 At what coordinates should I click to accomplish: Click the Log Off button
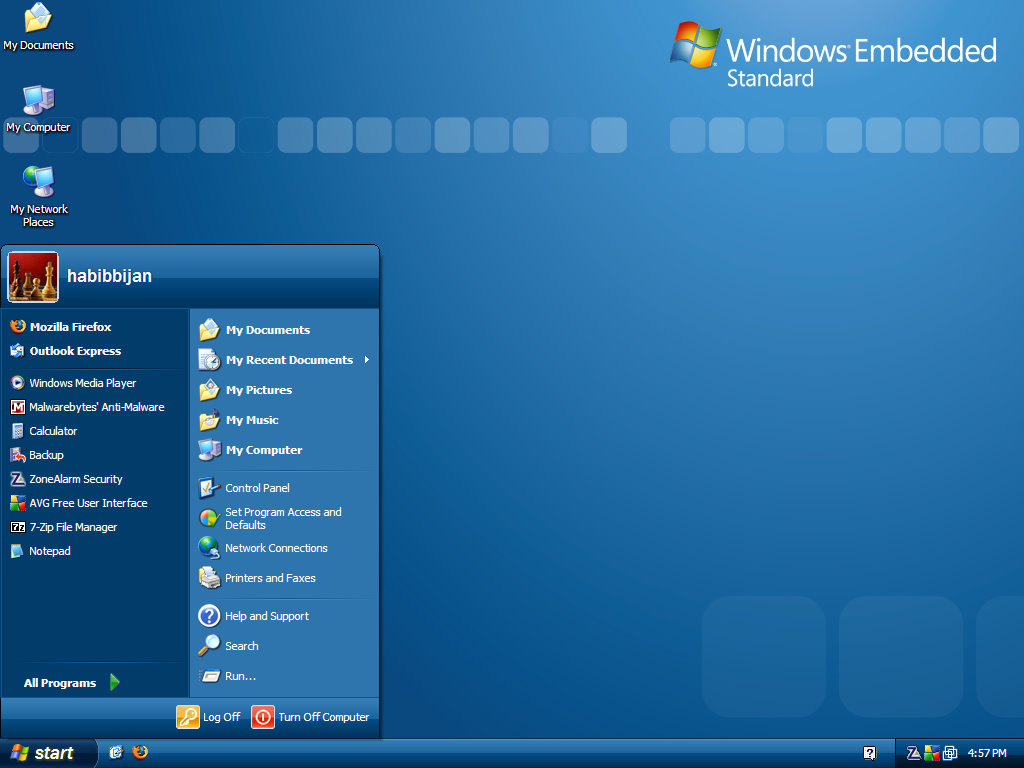coord(209,717)
